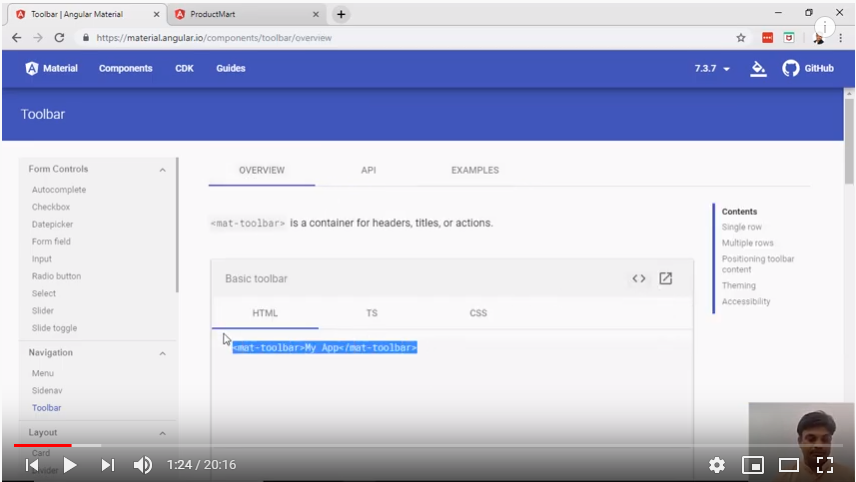Play the video
This screenshot has width=856, height=482.
70,465
